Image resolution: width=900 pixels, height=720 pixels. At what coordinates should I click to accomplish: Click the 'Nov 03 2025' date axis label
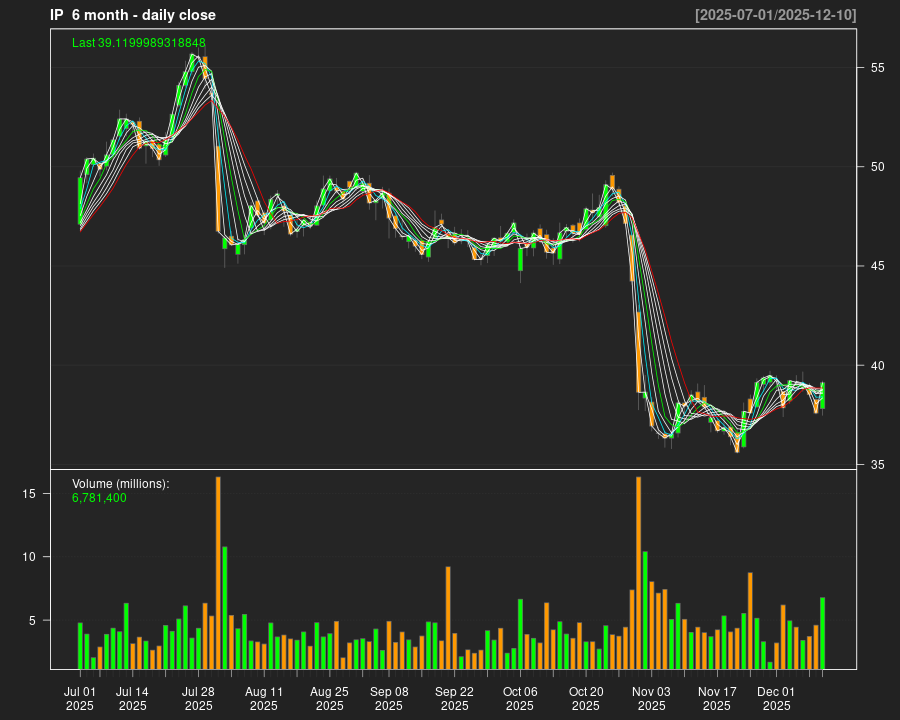(651, 698)
